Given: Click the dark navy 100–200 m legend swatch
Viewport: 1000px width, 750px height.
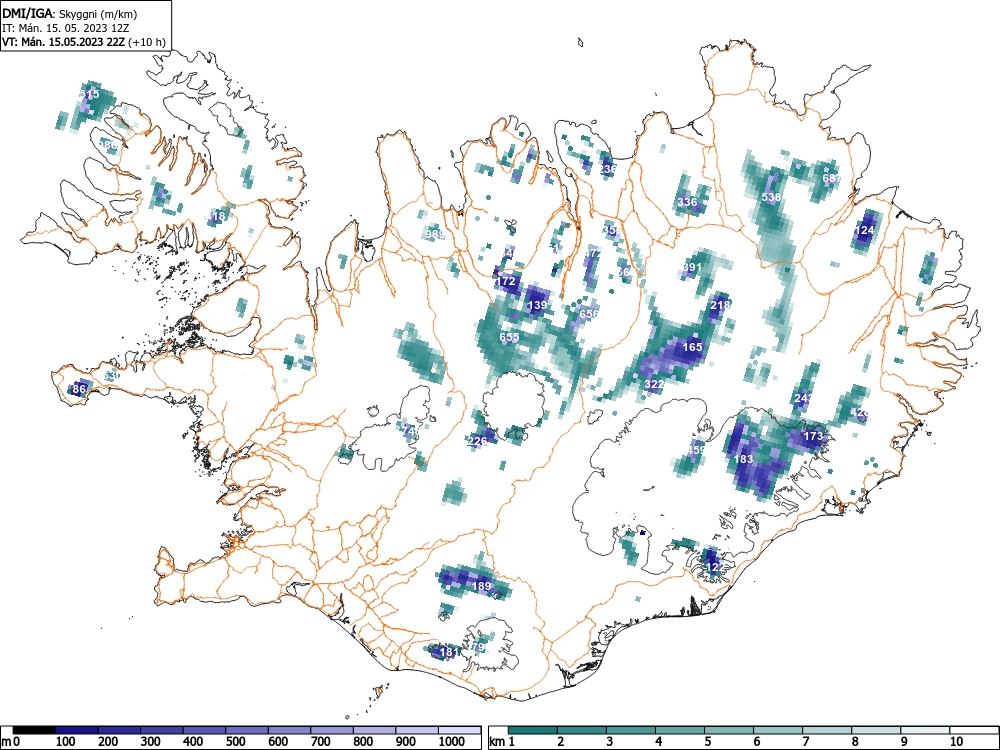Looking at the screenshot, I should 77,730.
